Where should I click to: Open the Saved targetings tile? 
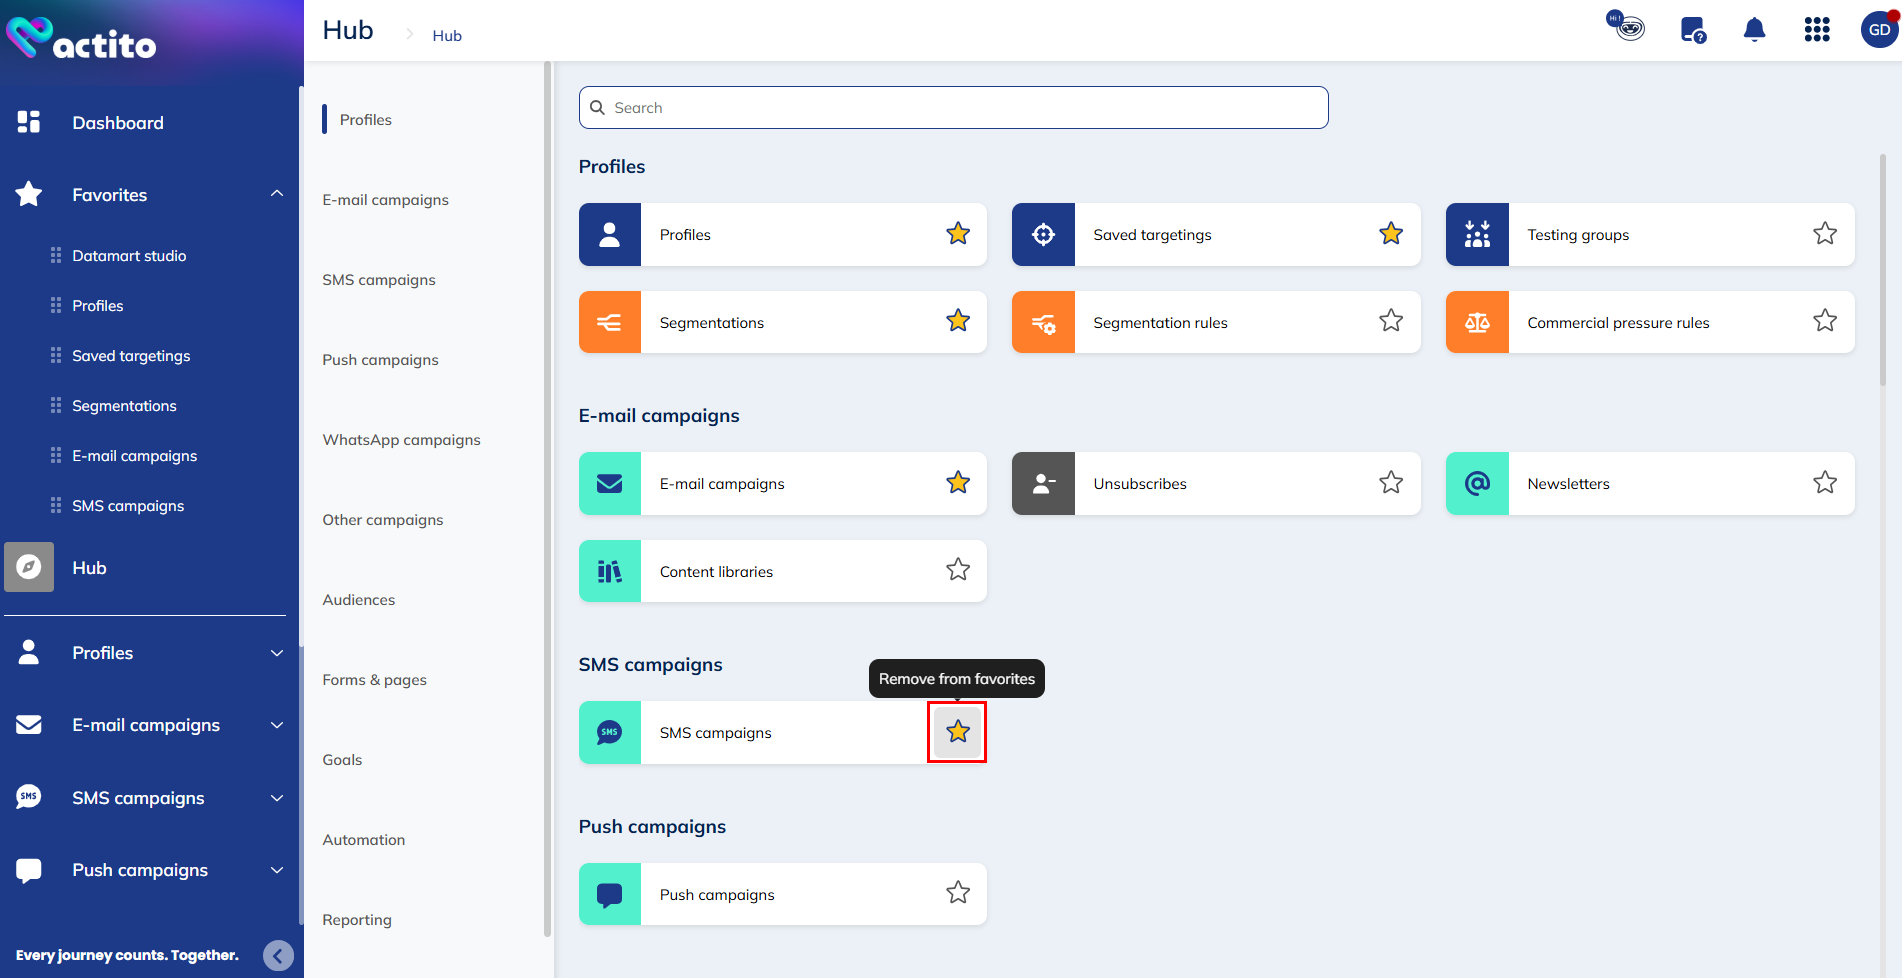pyautogui.click(x=1152, y=235)
